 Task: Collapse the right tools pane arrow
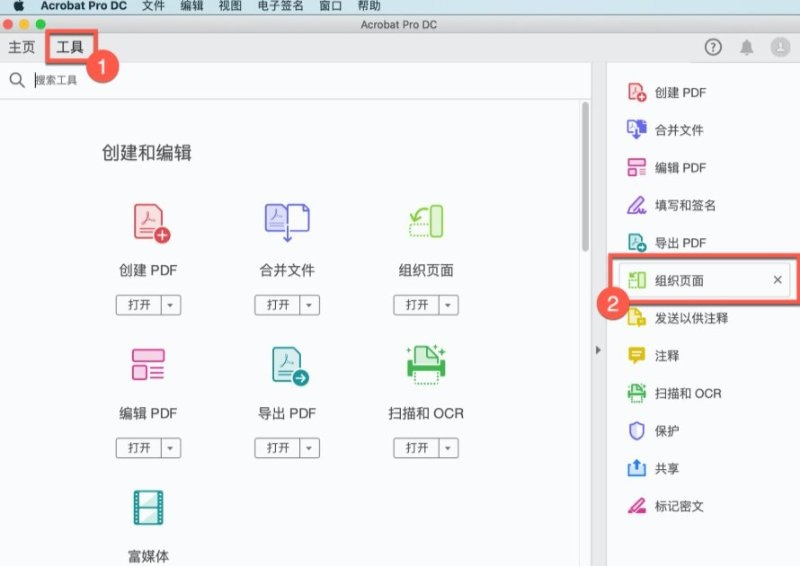coord(598,350)
